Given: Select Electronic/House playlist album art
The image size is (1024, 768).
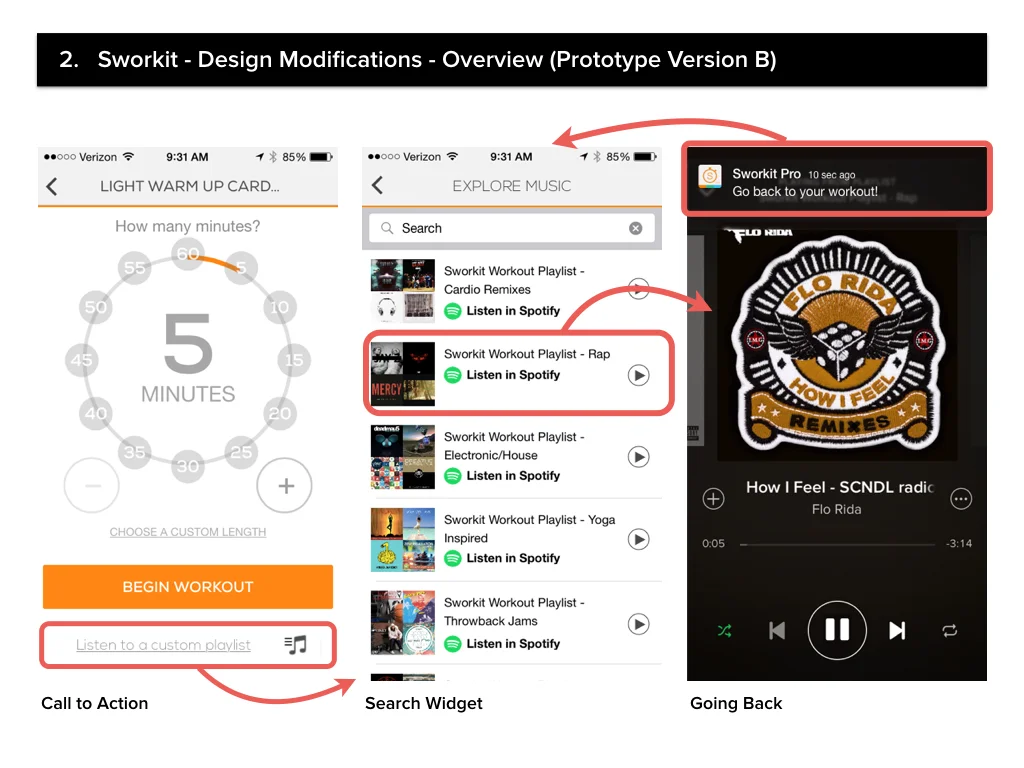Looking at the screenshot, I should point(402,456).
